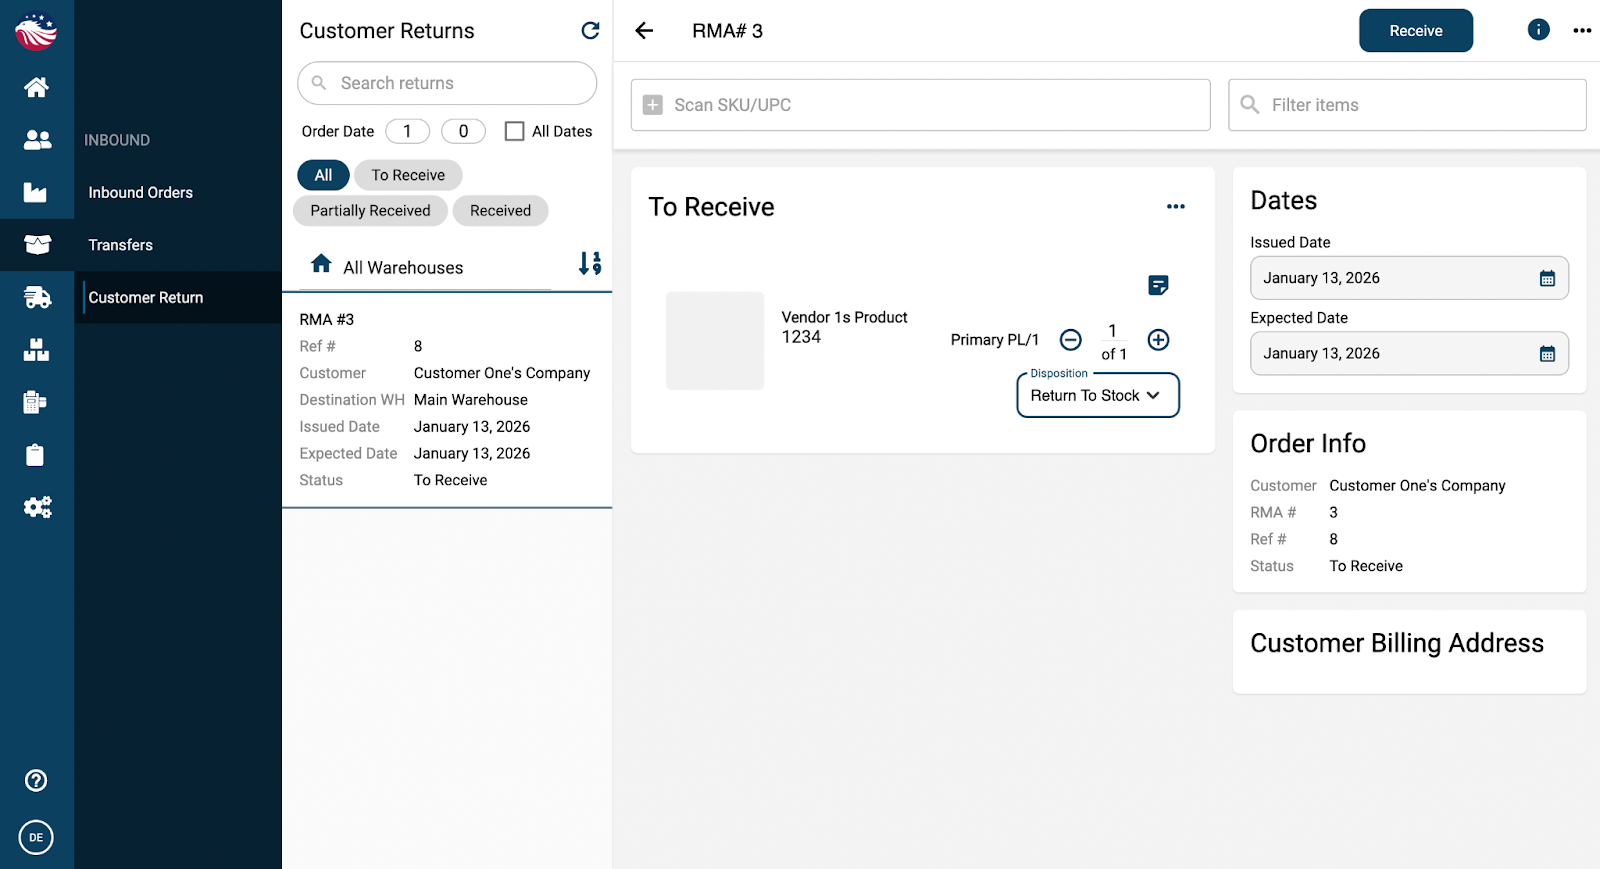Select the factory icon beside Inbound Orders
1600x869 pixels.
[x=35, y=192]
